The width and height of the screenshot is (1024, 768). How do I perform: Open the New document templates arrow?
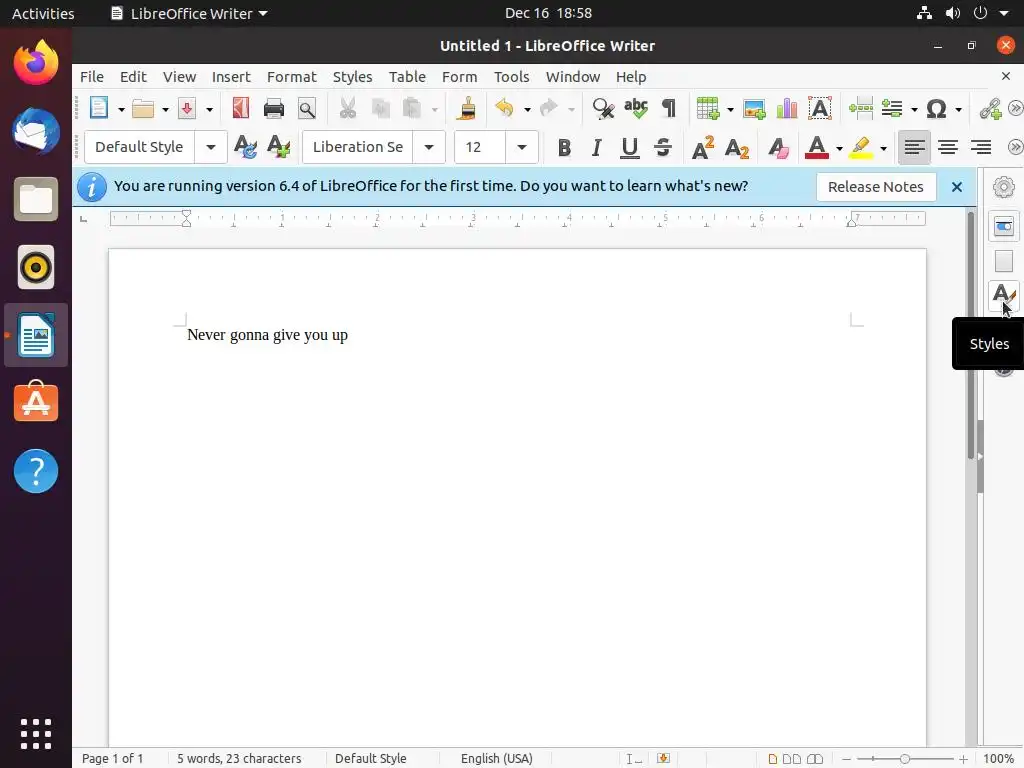click(121, 109)
